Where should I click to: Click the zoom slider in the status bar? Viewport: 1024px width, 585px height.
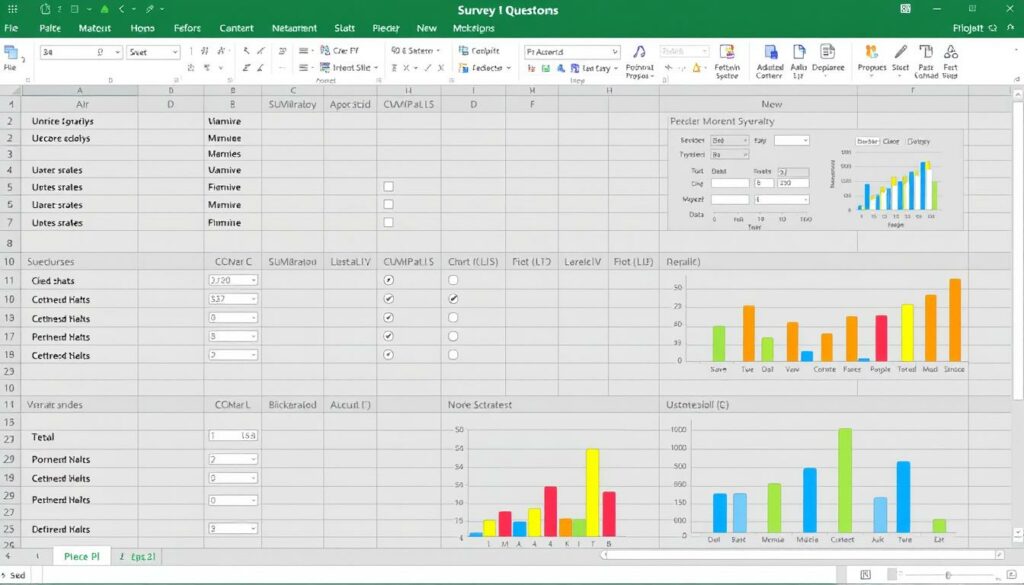(948, 575)
